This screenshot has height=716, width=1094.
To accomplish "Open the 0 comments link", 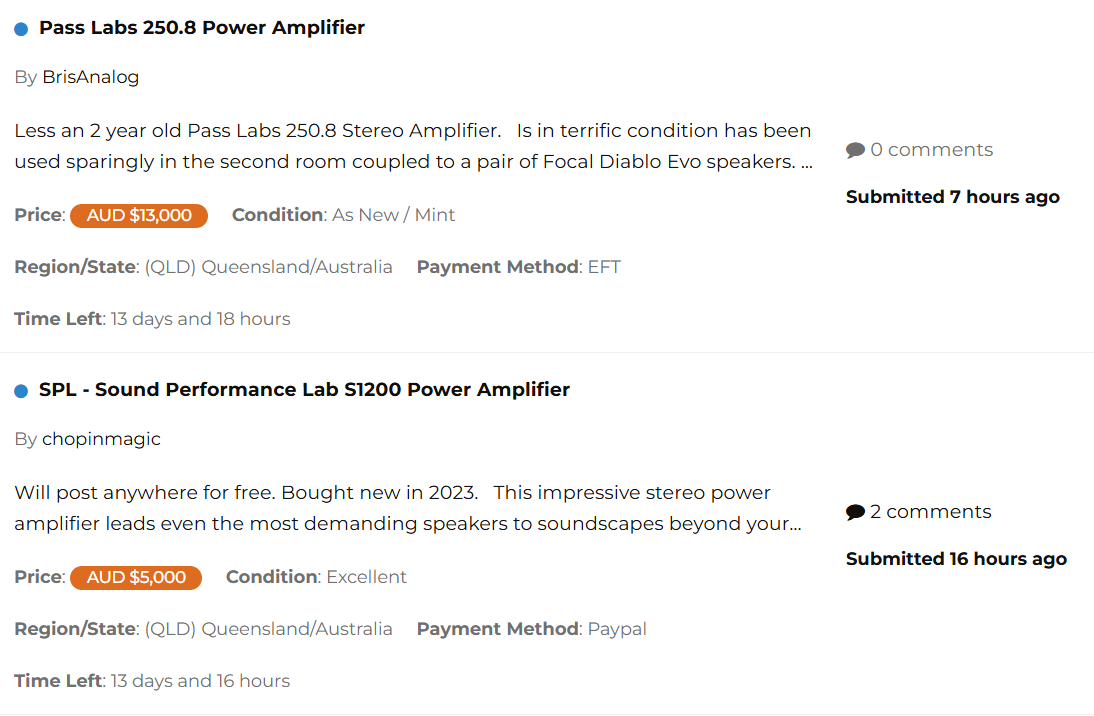I will tap(931, 150).
